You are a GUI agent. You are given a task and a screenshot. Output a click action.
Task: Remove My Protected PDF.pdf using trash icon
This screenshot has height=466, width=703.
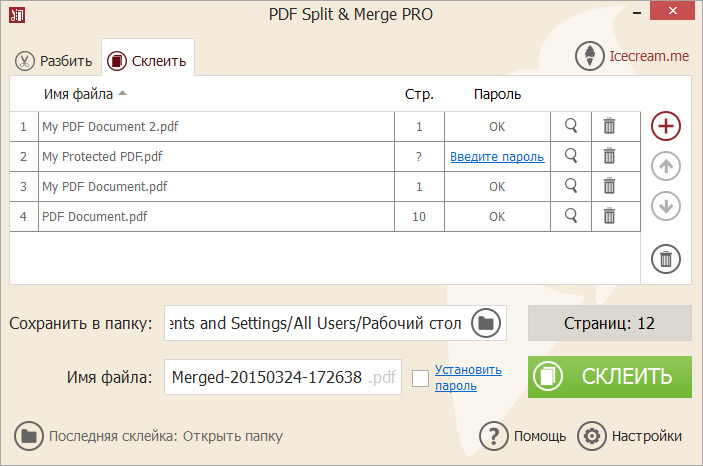click(609, 156)
